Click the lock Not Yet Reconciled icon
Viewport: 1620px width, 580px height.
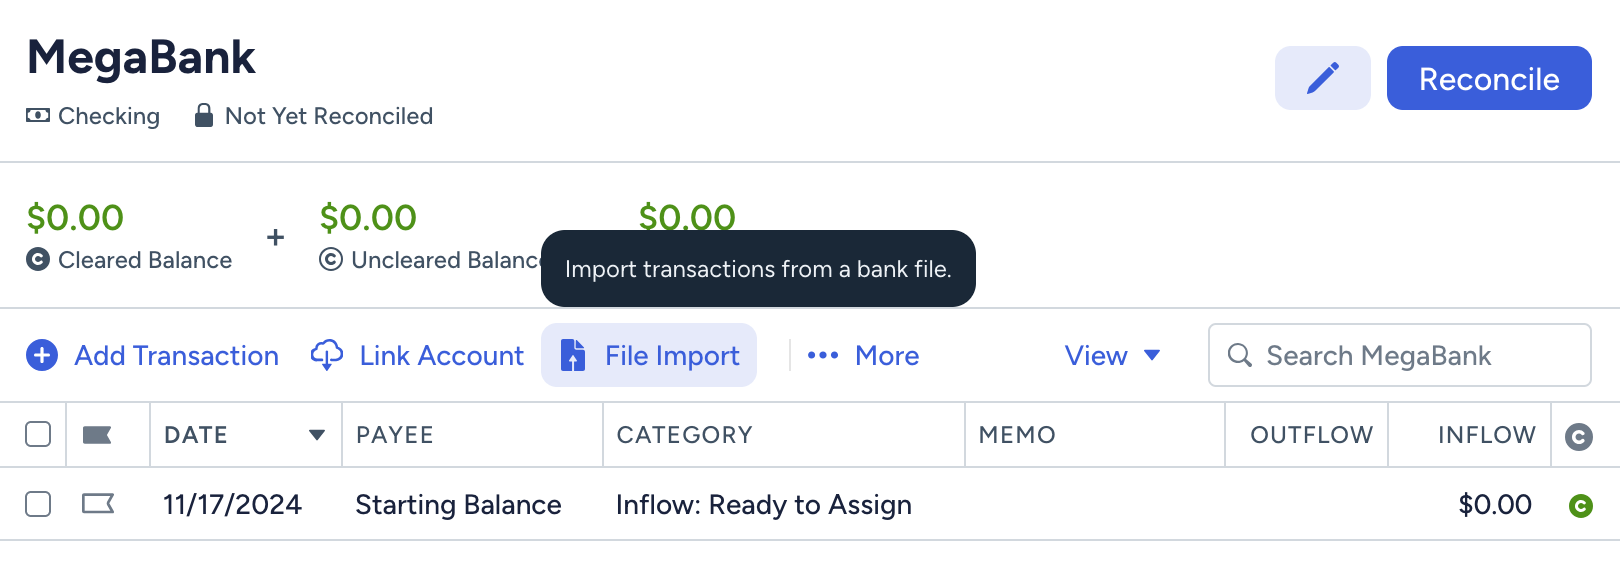[x=203, y=115]
